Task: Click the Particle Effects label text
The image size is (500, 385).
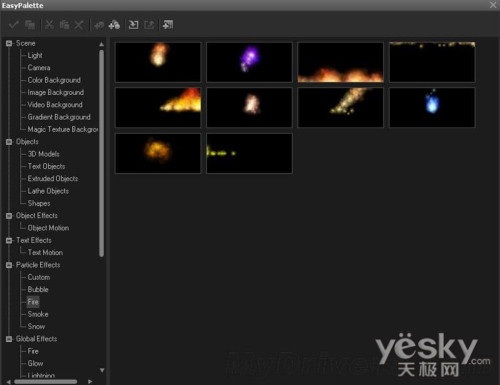Action: pyautogui.click(x=38, y=265)
